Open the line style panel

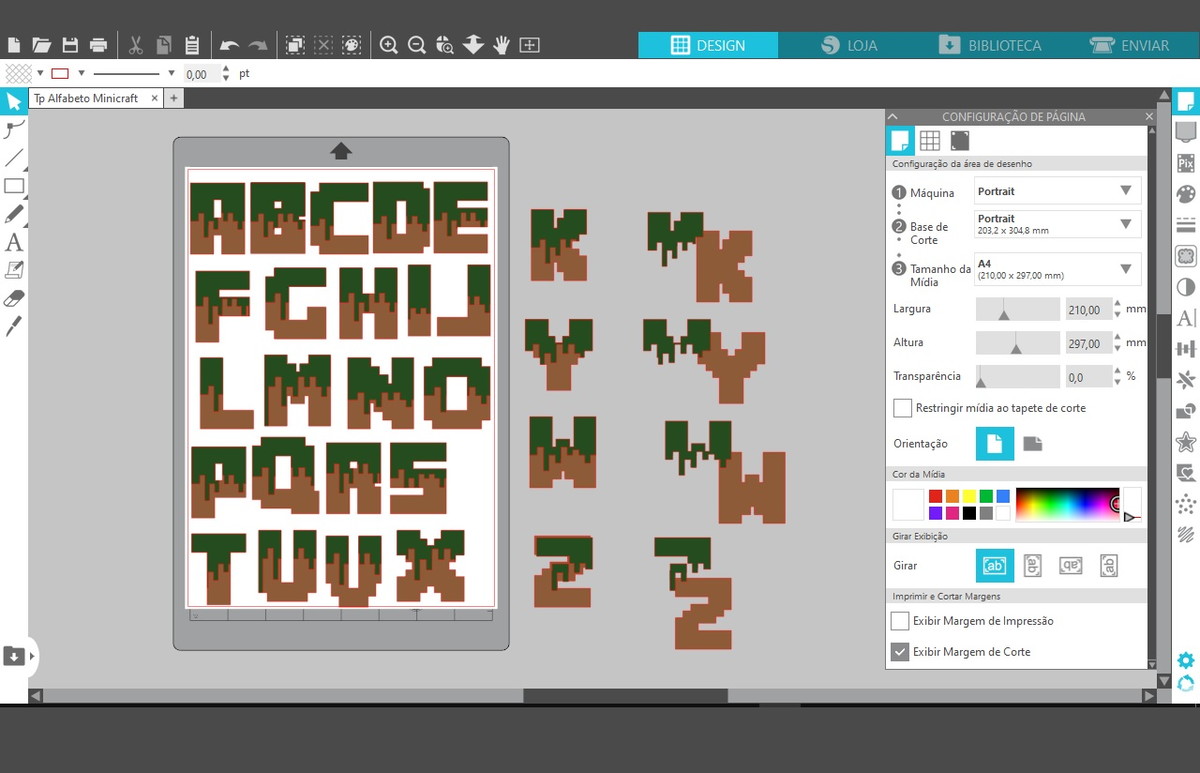click(1186, 225)
